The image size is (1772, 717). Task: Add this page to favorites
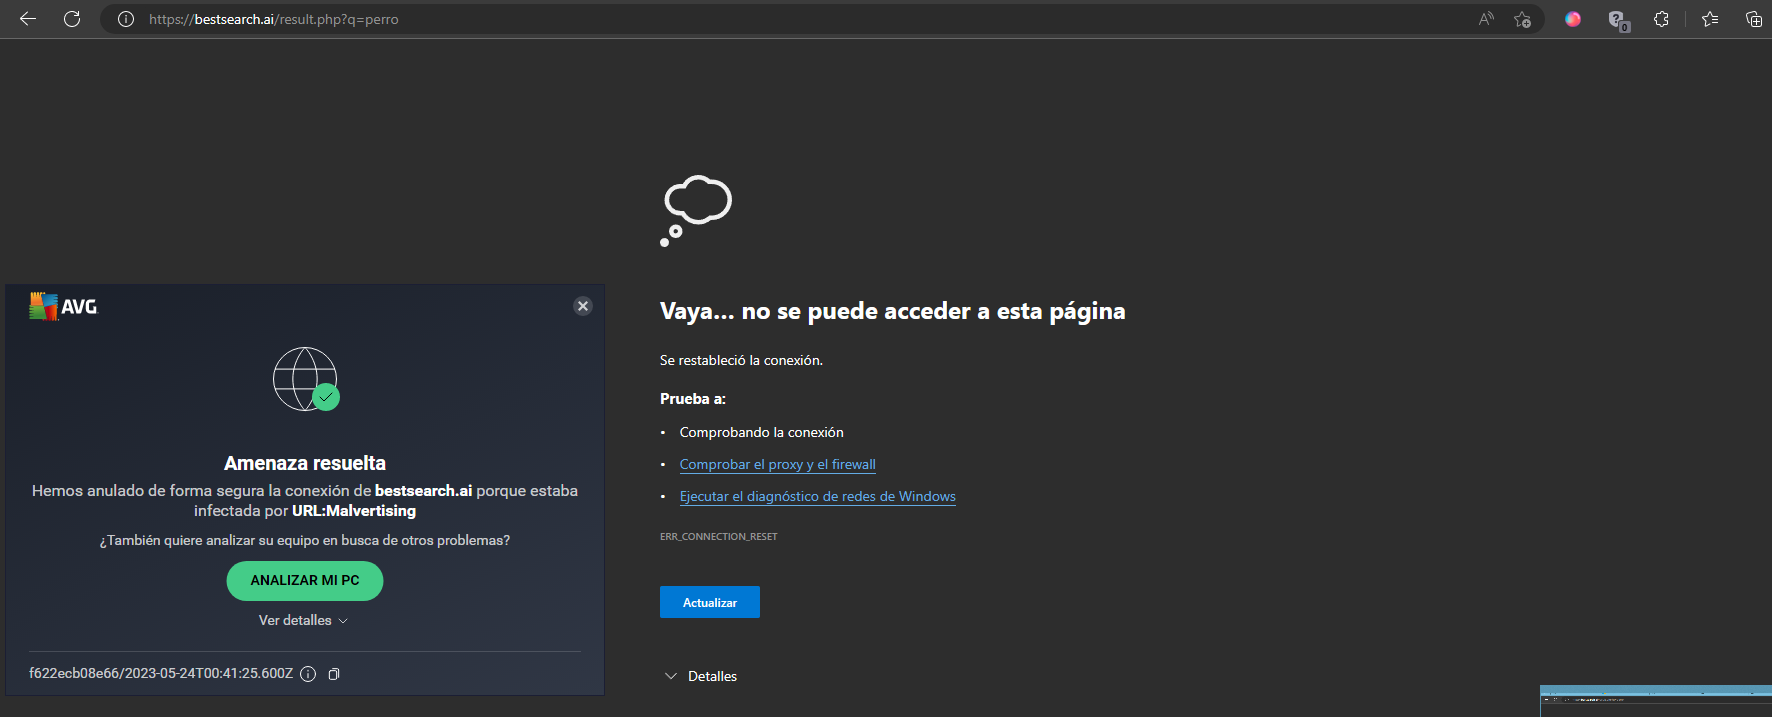[x=1522, y=19]
